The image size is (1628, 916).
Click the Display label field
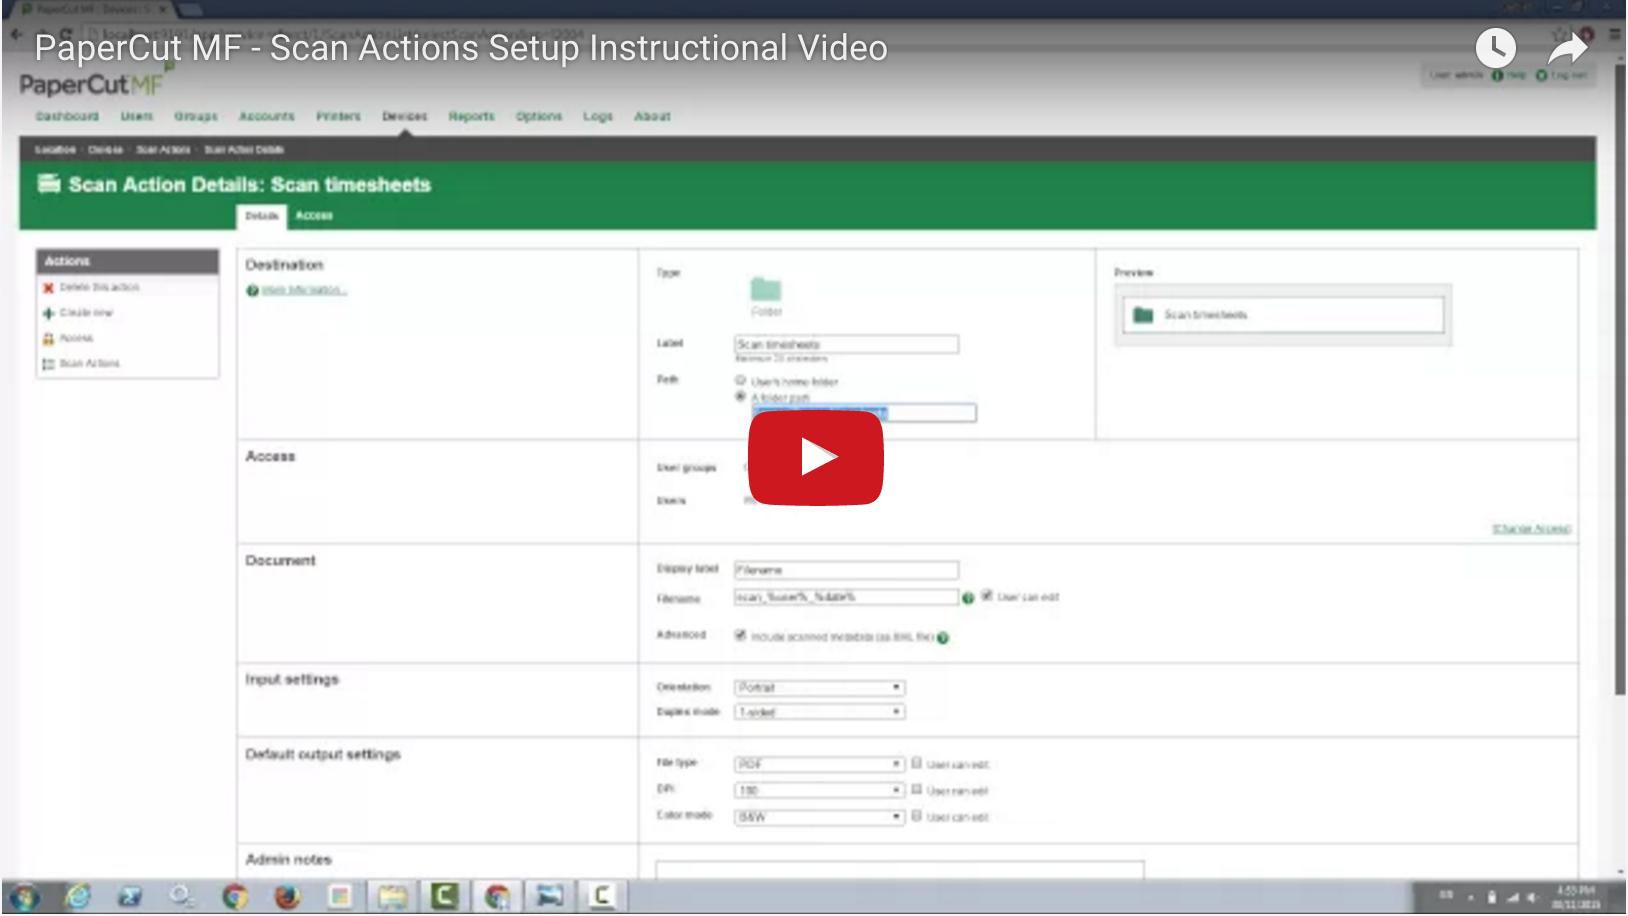(846, 570)
